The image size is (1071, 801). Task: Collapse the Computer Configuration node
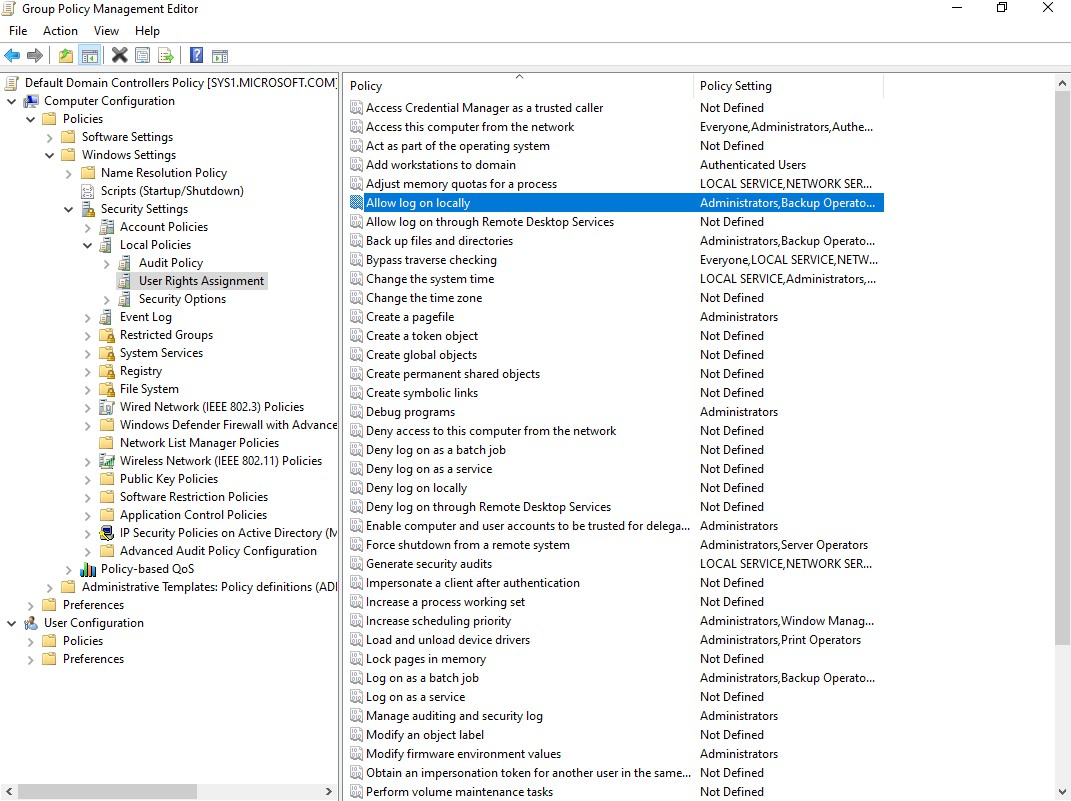(12, 101)
